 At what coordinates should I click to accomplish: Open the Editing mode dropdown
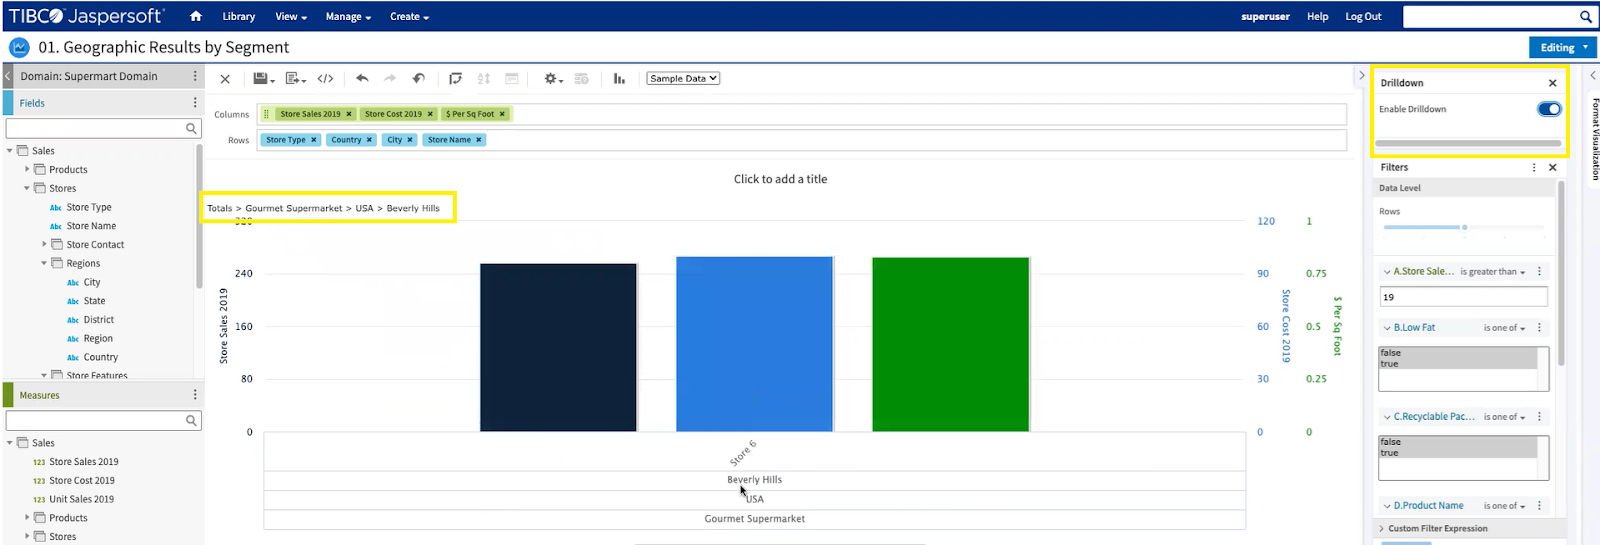point(1563,47)
